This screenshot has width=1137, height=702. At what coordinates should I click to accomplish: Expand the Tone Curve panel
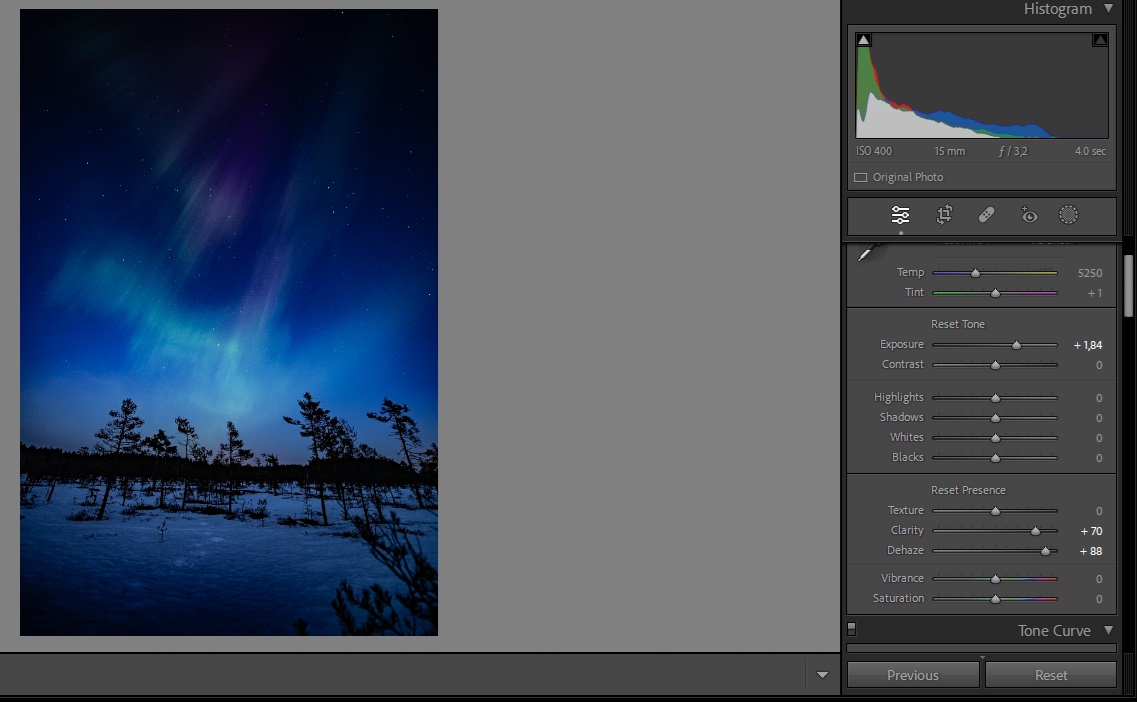coord(1108,630)
